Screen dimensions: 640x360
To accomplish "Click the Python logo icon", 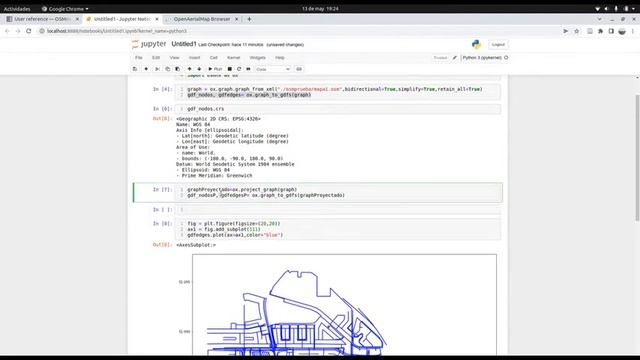I will pos(476,44).
